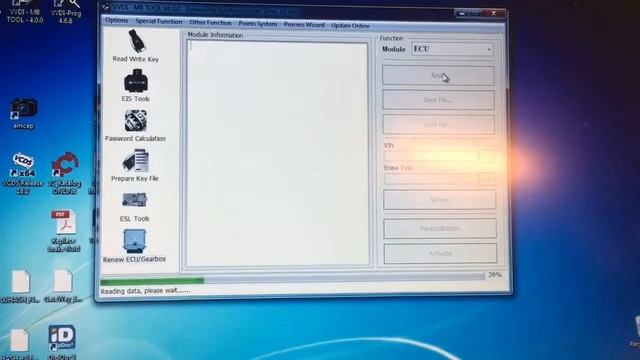640x360 pixels.
Task: Open the Other Function menu
Action: click(210, 22)
